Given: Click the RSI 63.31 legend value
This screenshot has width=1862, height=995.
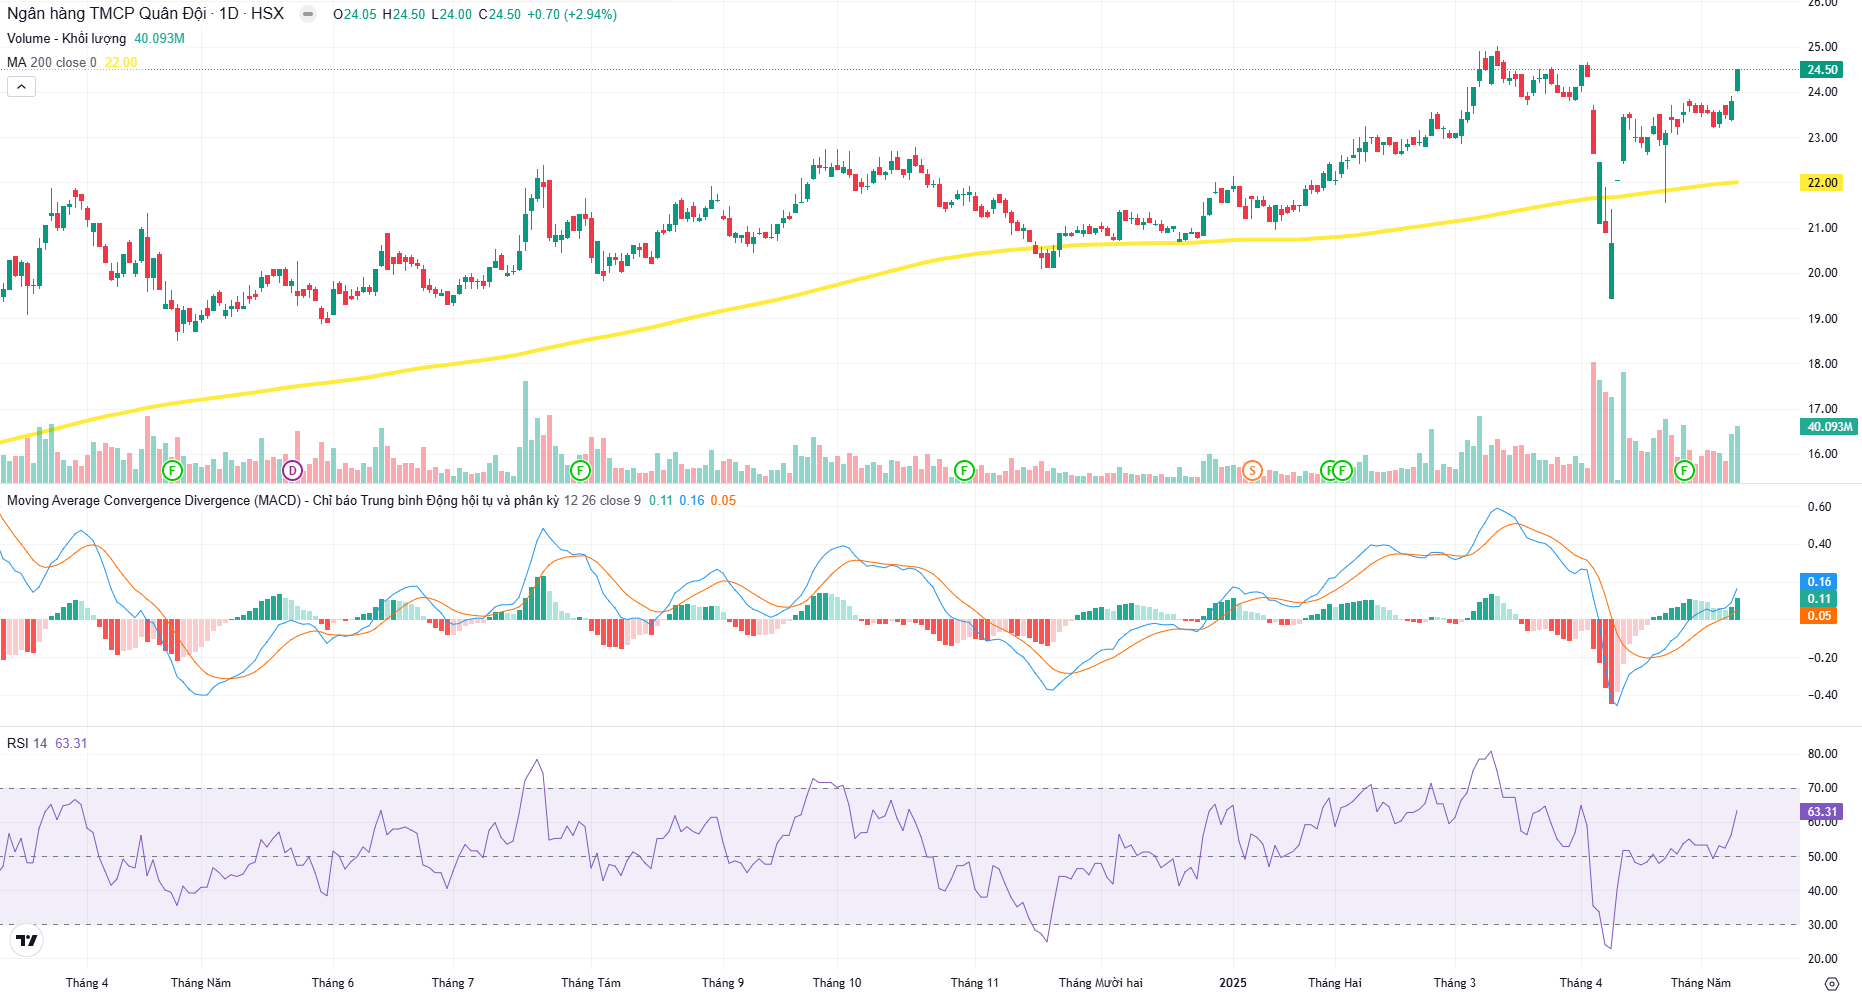Looking at the screenshot, I should (71, 743).
